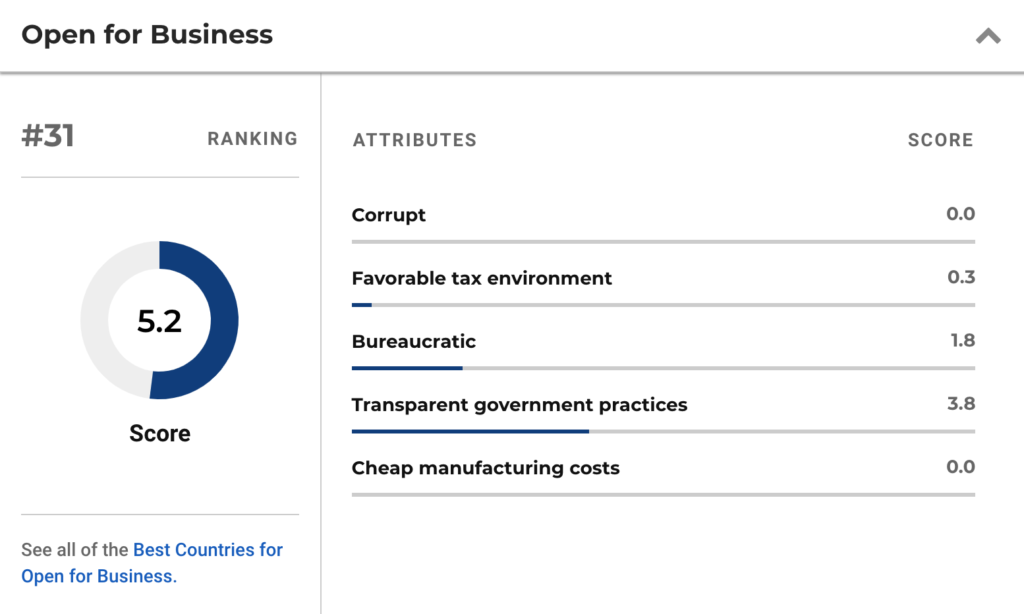Click the 5.2 score donut chart
Viewport: 1024px width, 614px height.
click(x=159, y=320)
